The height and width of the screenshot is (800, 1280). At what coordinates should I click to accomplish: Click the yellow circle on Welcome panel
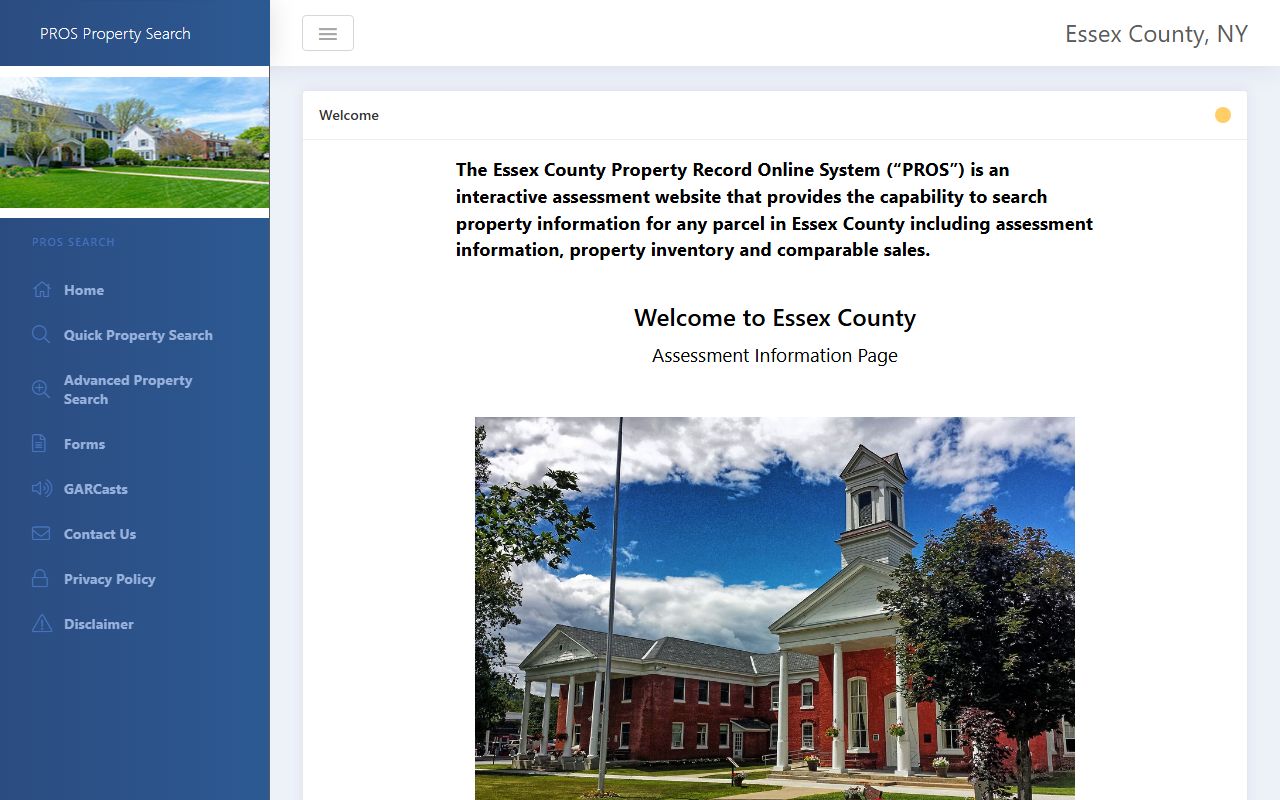1222,115
